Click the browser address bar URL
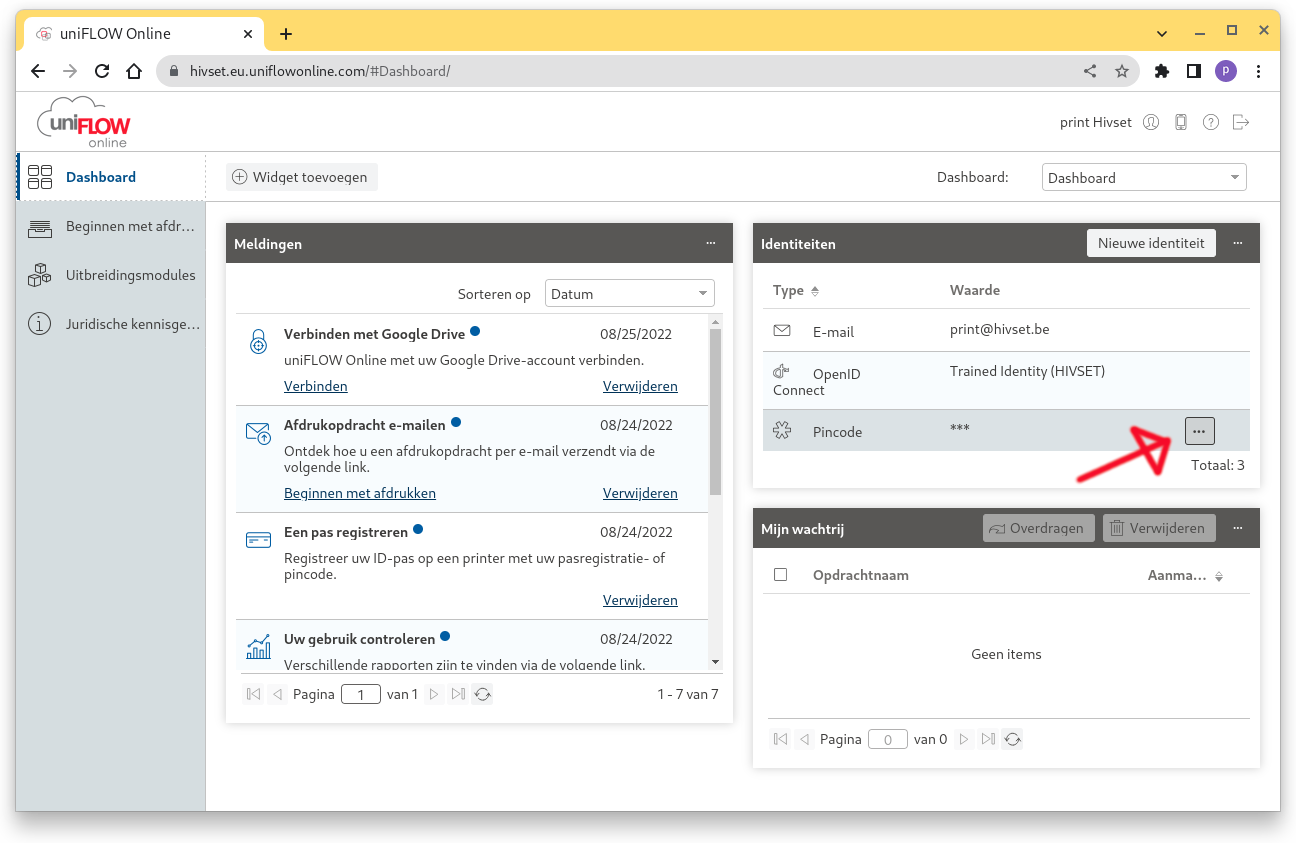The height and width of the screenshot is (843, 1296). point(320,71)
